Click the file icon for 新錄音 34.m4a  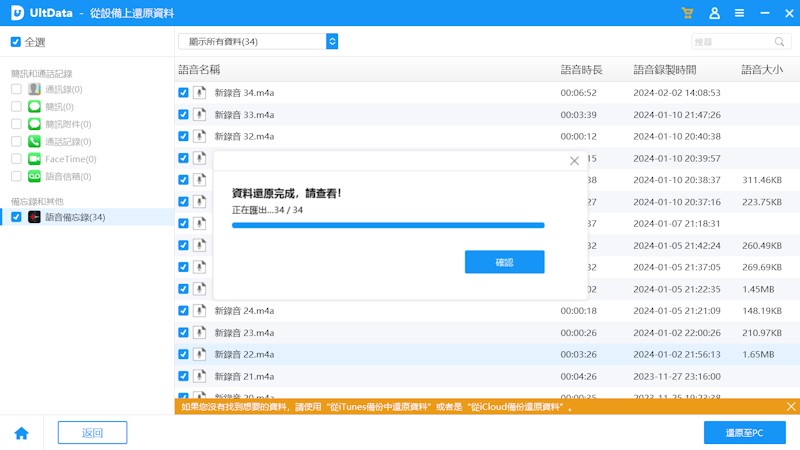[200, 93]
